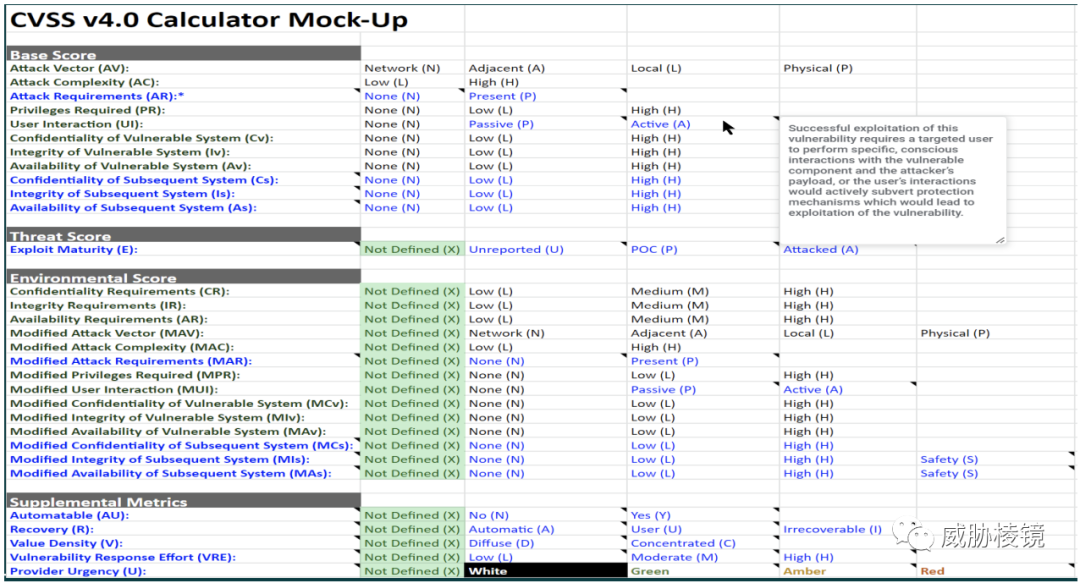Image resolution: width=1080 pixels, height=583 pixels.
Task: Select the "Base Score" section header
Action: 183,54
